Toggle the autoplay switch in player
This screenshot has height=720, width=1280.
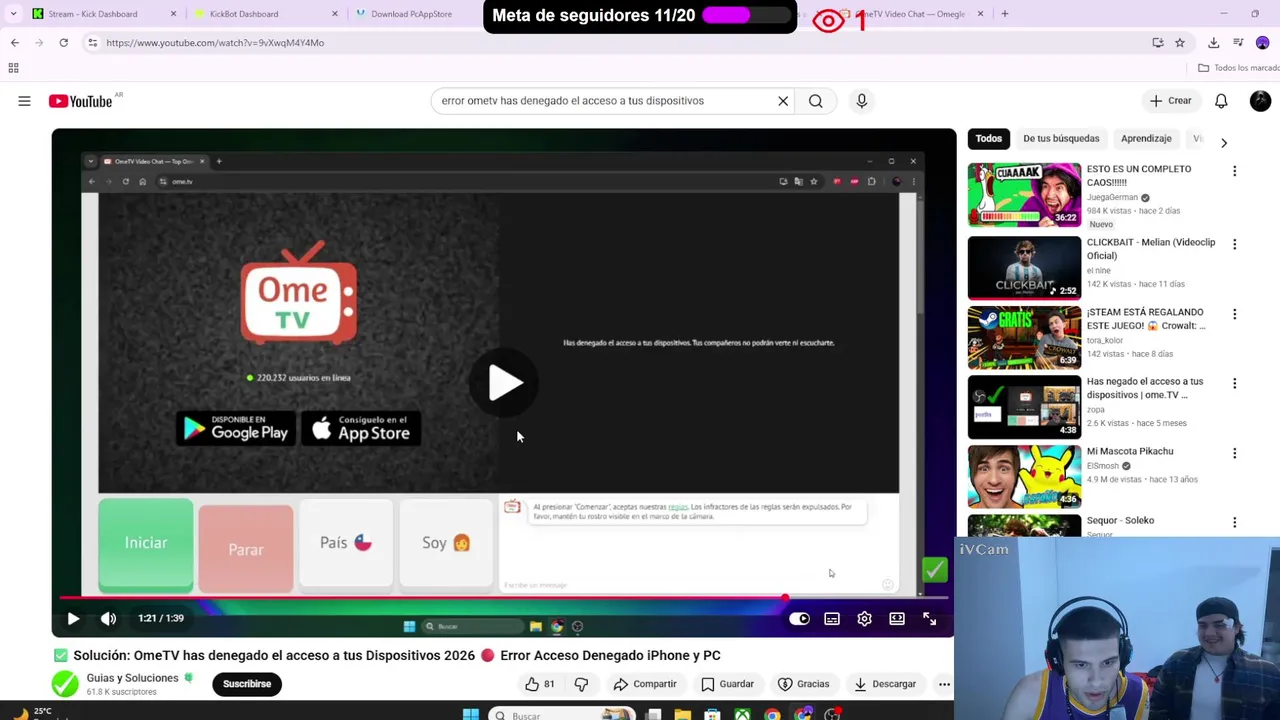799,619
